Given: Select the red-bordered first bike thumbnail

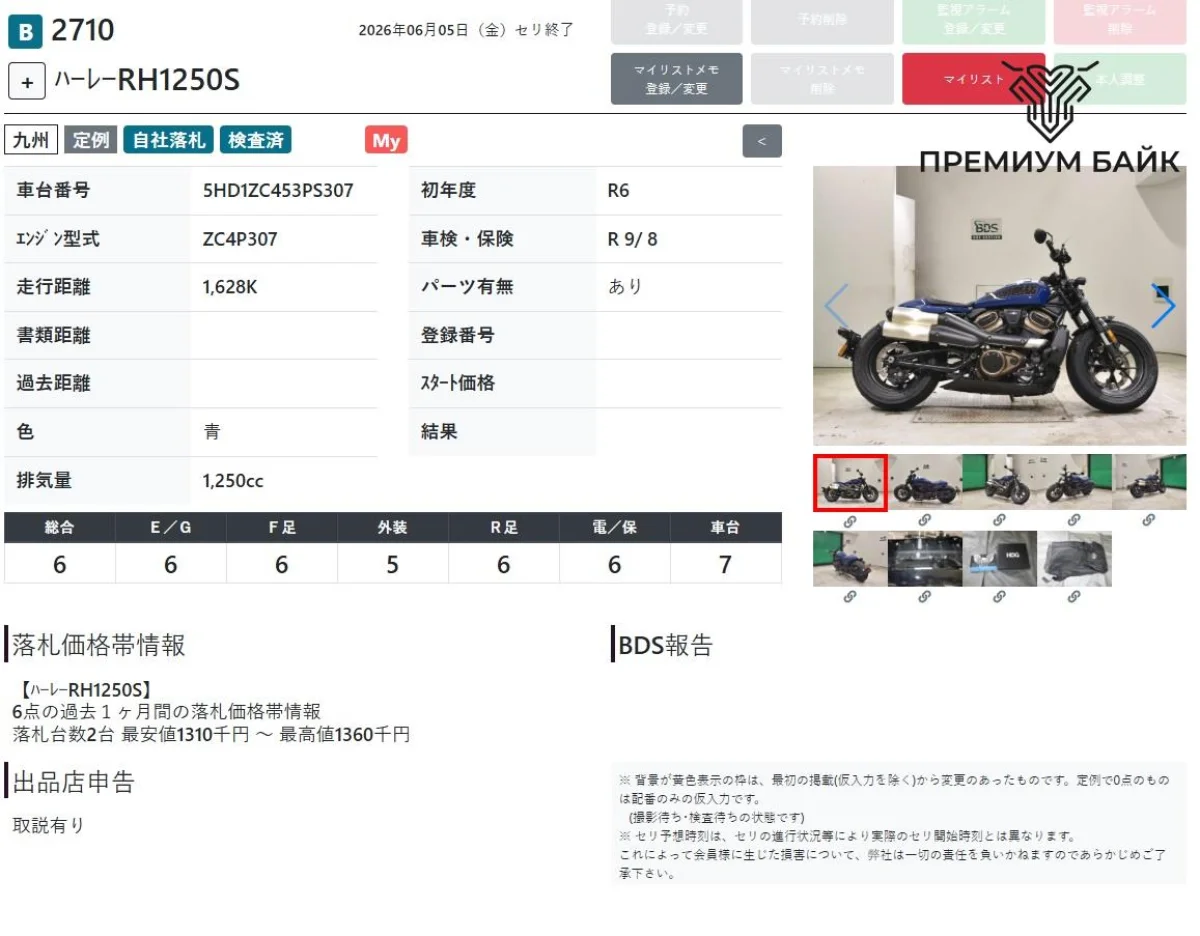Looking at the screenshot, I should point(850,483).
